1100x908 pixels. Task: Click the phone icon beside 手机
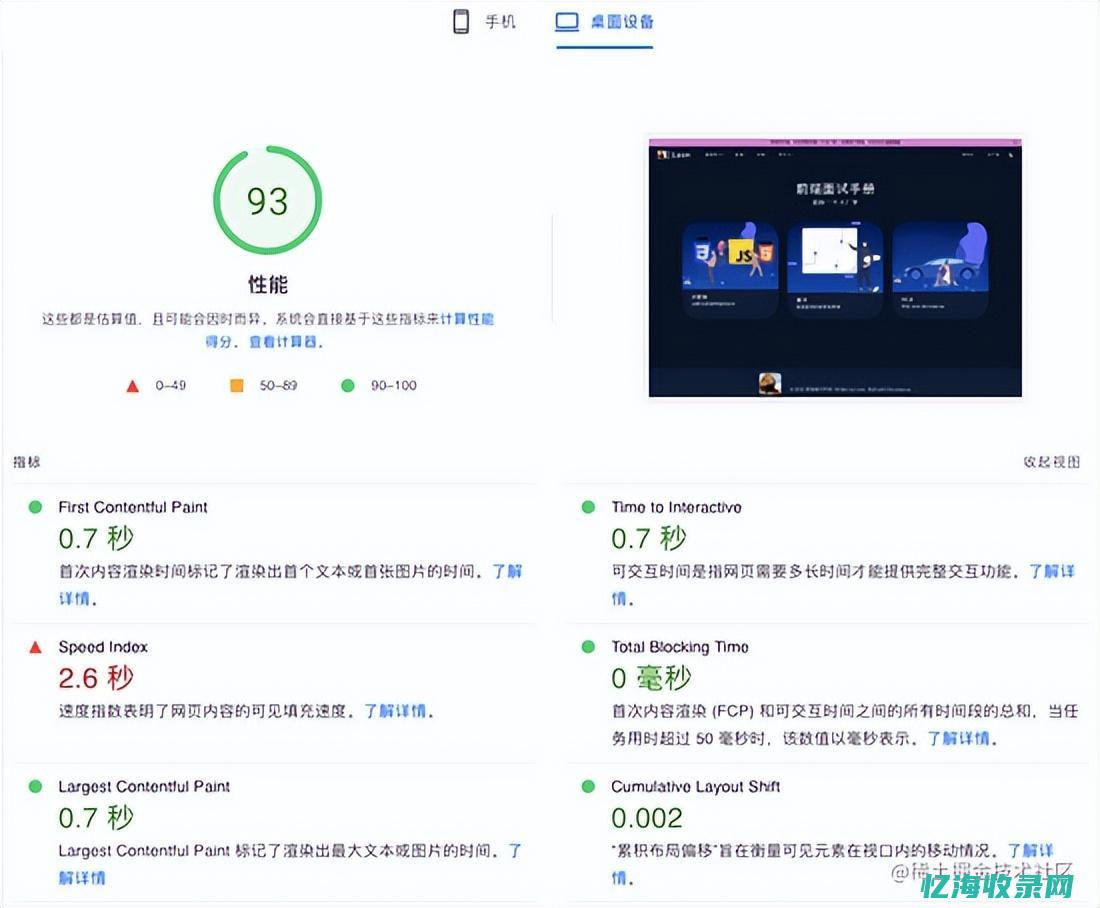pos(460,22)
